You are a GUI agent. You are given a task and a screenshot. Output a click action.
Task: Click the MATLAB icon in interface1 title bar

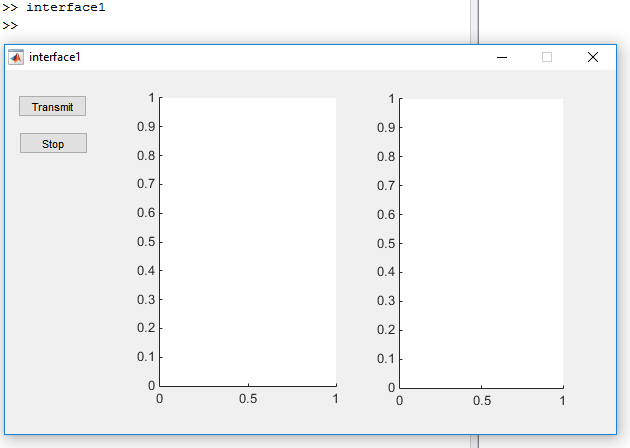(x=16, y=57)
